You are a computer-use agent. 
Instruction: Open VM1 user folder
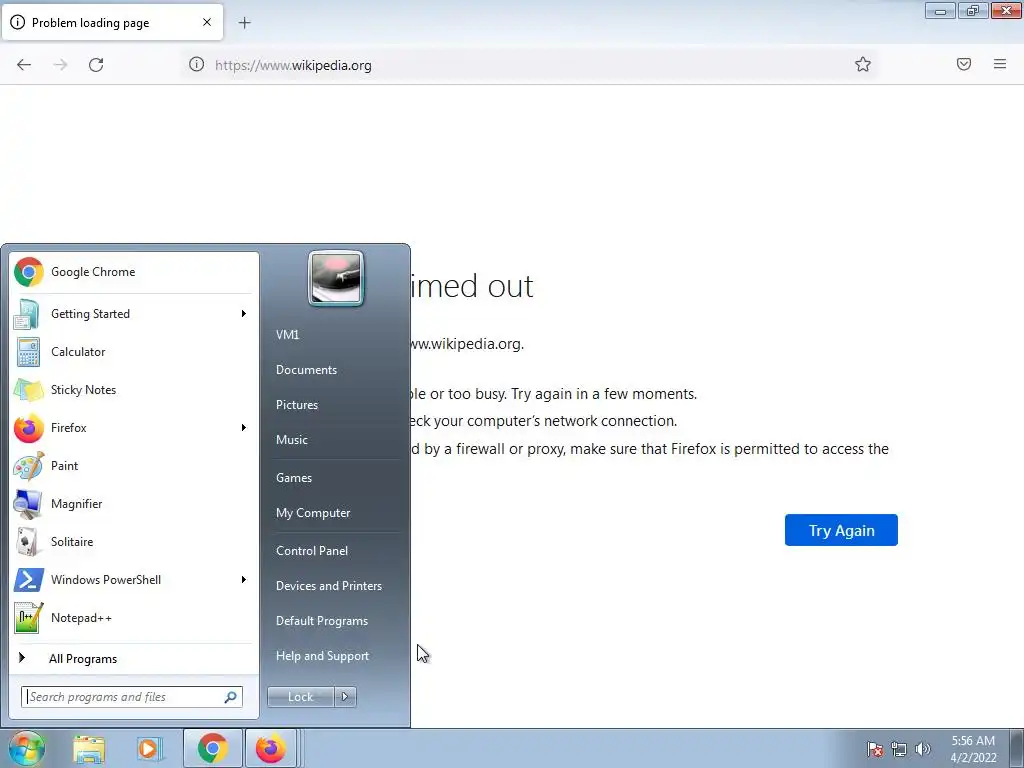point(287,334)
